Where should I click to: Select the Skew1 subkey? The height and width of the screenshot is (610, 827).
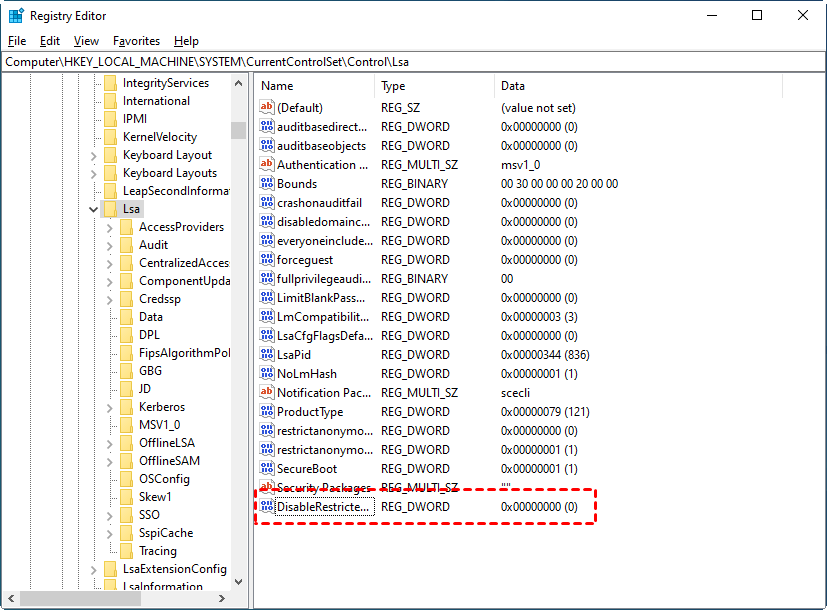click(x=155, y=497)
